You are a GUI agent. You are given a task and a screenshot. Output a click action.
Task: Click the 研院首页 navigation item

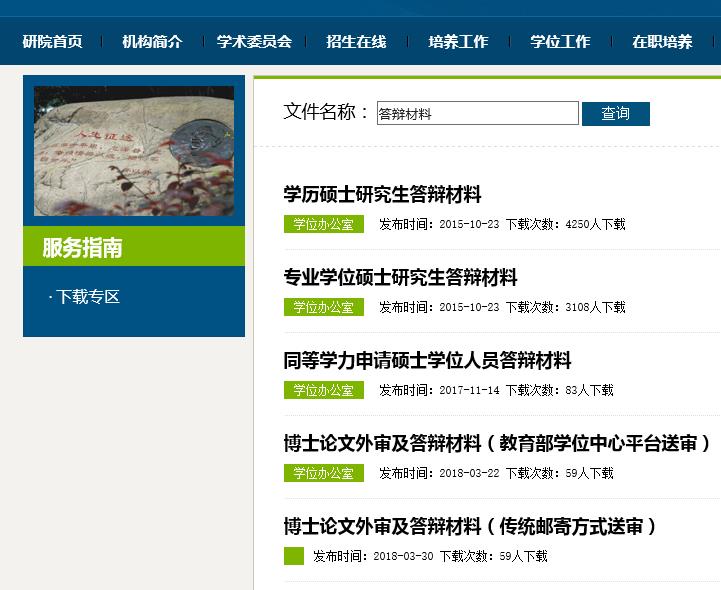click(52, 42)
